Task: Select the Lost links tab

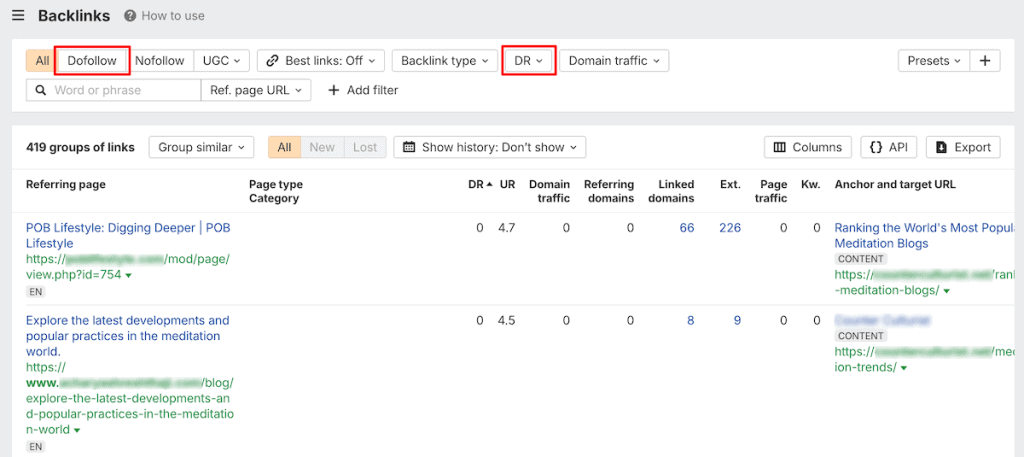Action: coord(365,147)
